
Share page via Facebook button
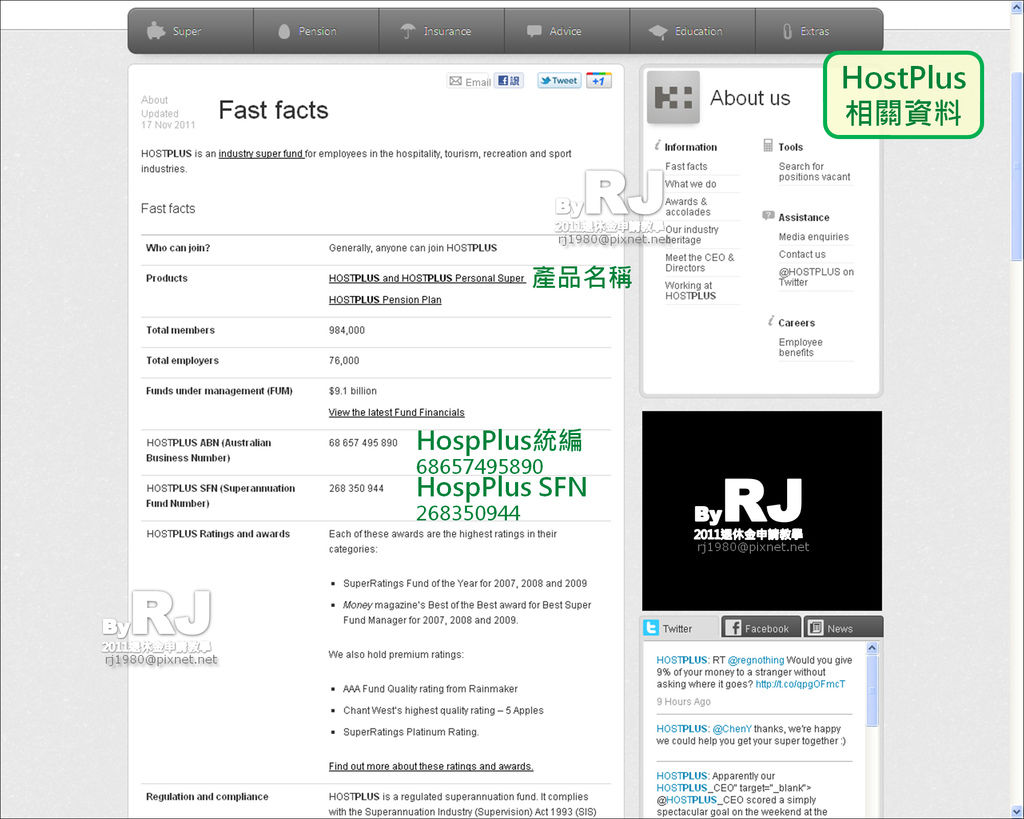click(509, 80)
